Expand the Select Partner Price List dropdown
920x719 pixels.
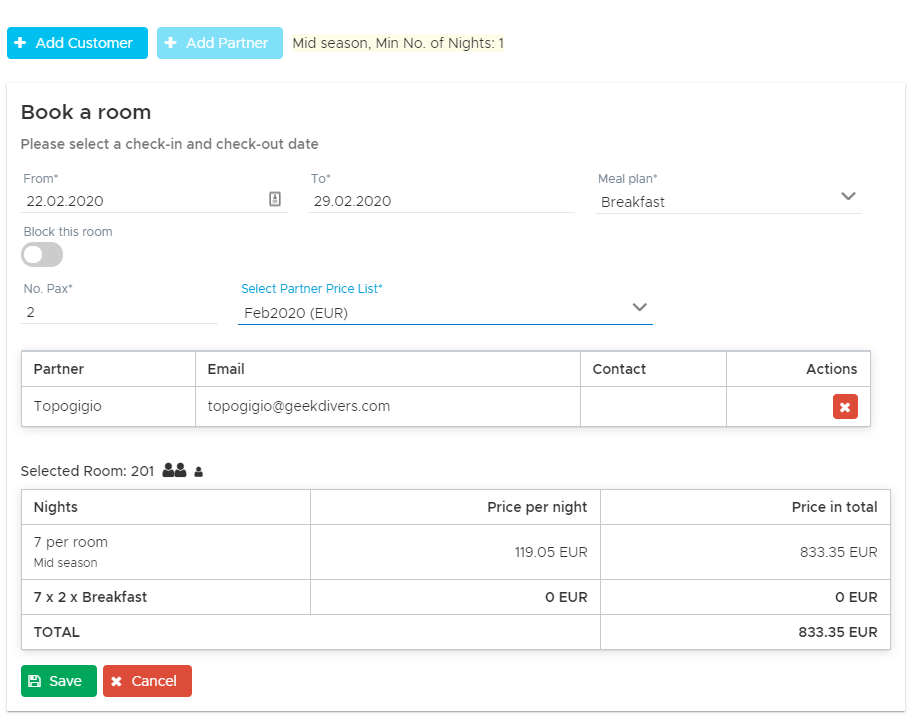pos(445,312)
